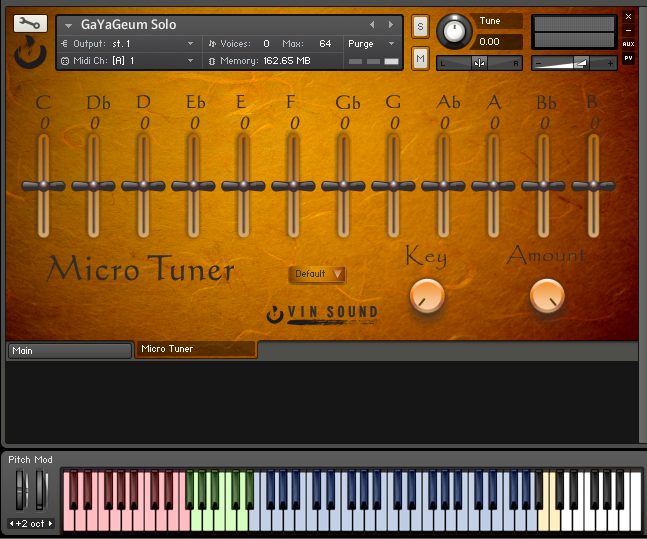
Task: Click +2 oct octave label
Action: [30, 523]
